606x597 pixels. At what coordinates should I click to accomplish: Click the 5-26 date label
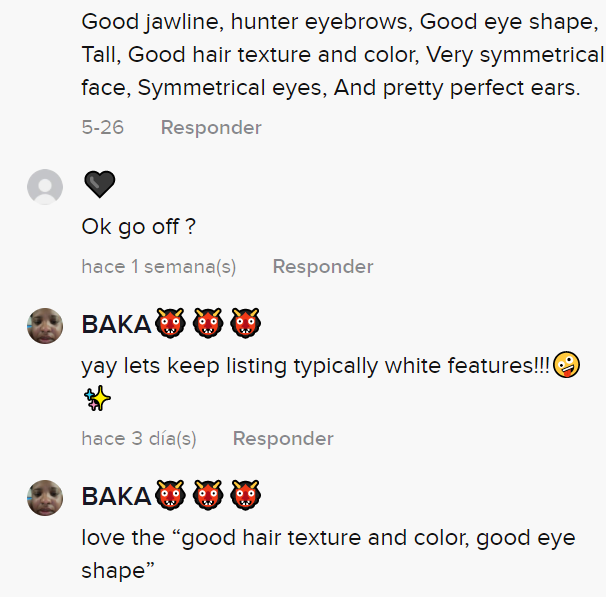(103, 128)
